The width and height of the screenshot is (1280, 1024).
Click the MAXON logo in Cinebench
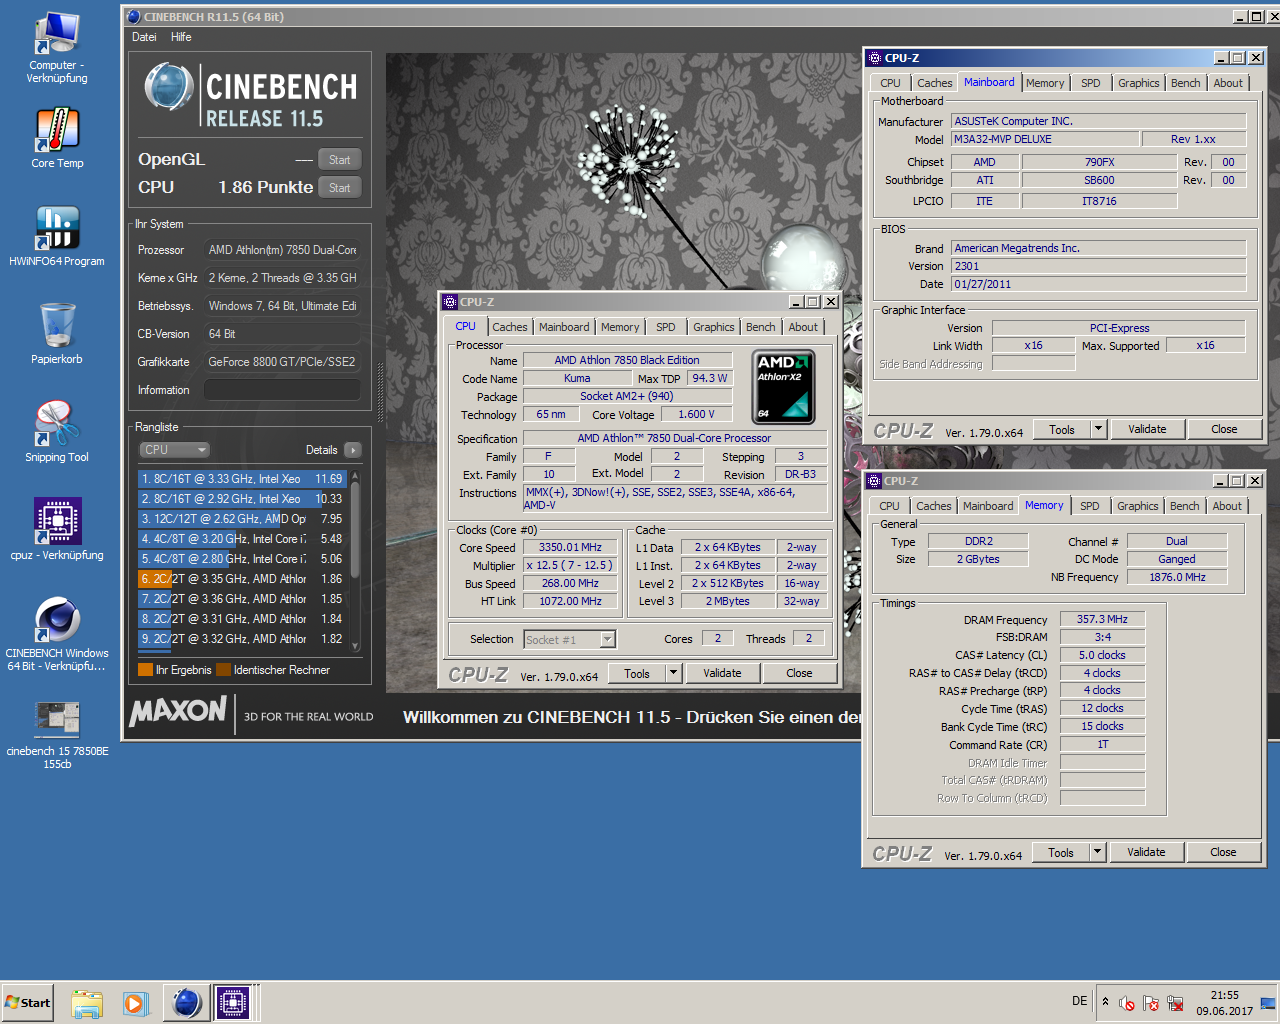click(178, 712)
